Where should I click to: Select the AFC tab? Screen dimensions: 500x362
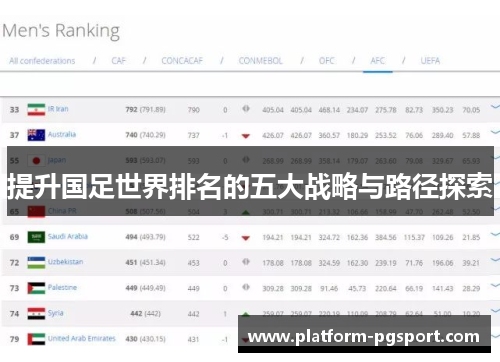[x=378, y=61]
